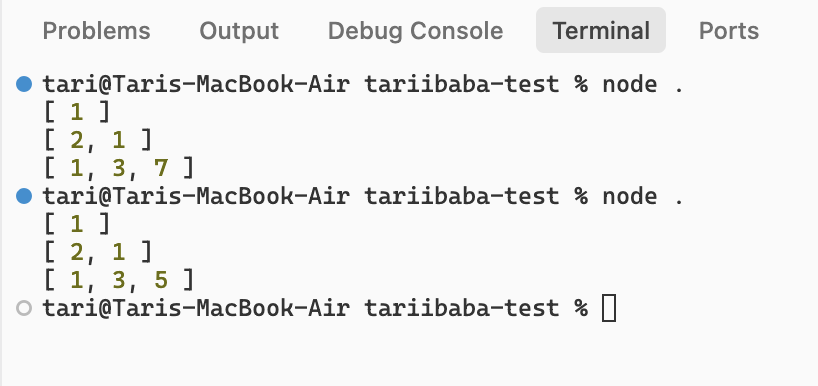818x386 pixels.
Task: Click the first '[ 1 ]' output line
Action: pyautogui.click(x=77, y=112)
